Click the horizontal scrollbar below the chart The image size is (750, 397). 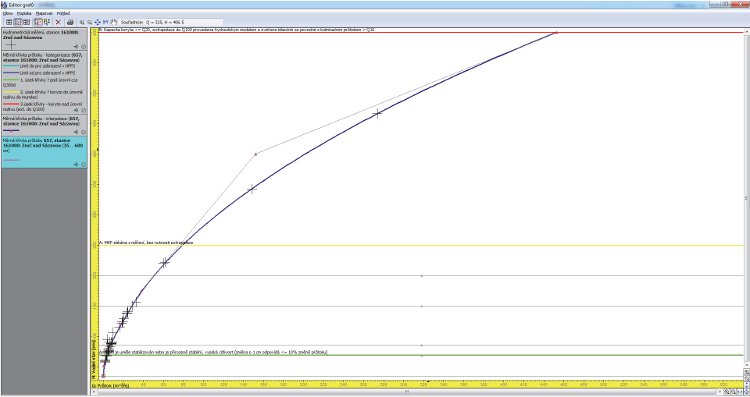coord(407,392)
